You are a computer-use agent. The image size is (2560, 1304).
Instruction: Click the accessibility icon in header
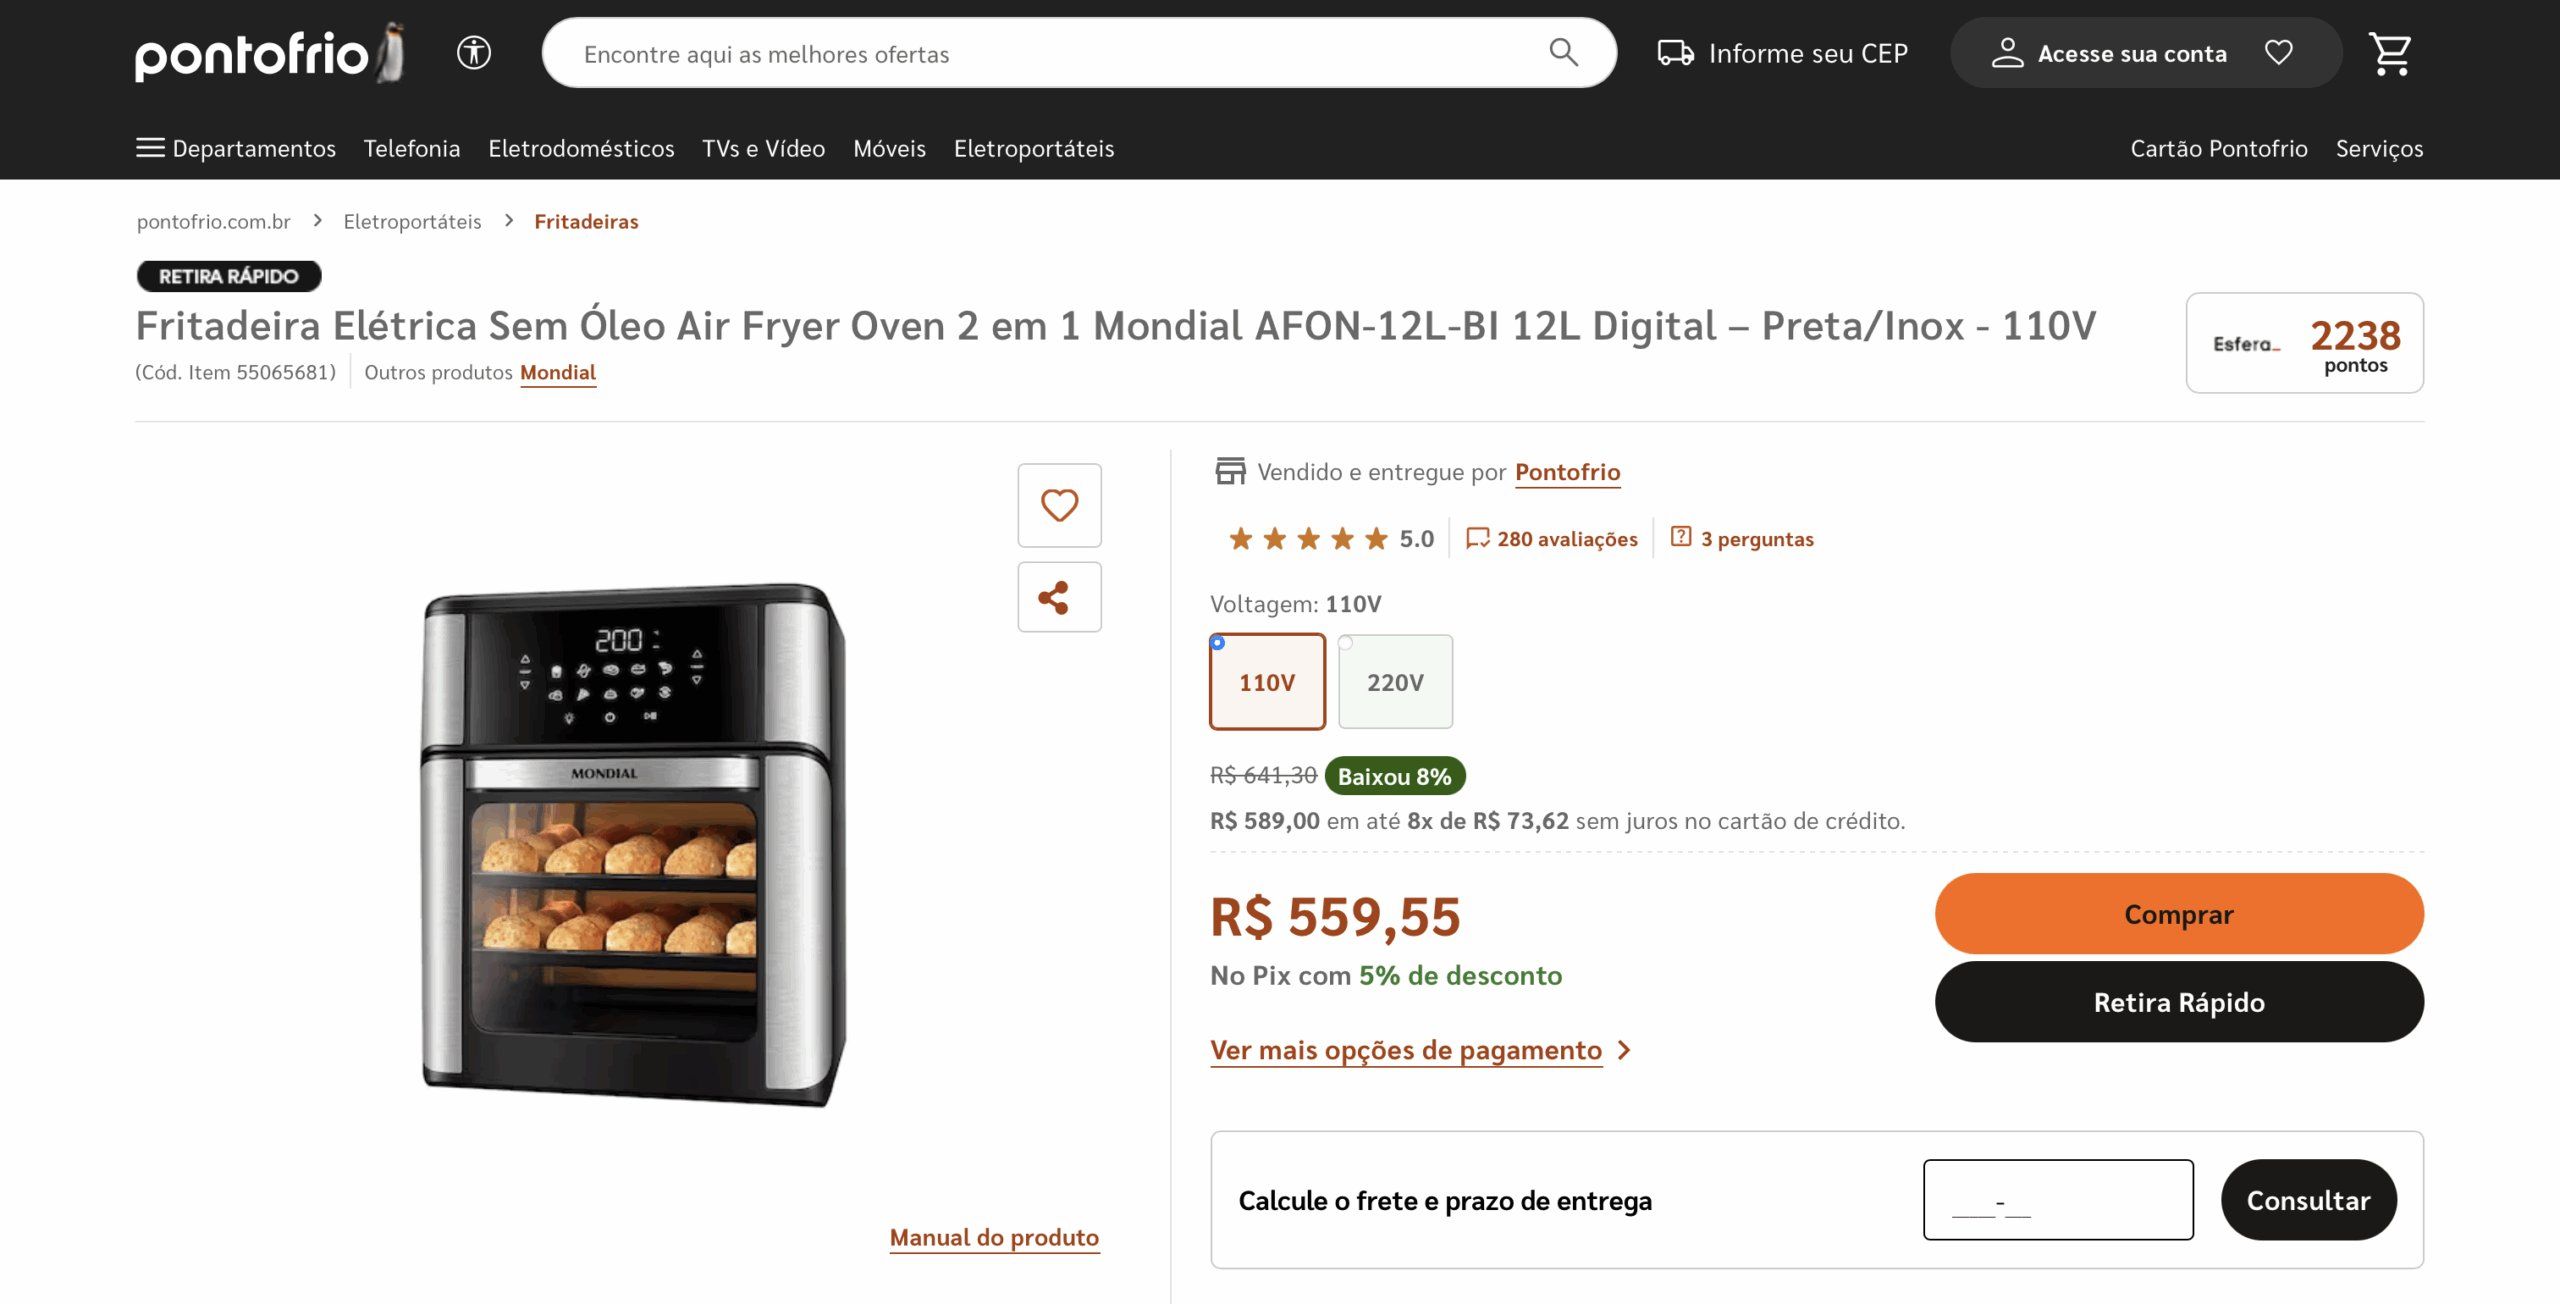(x=474, y=53)
